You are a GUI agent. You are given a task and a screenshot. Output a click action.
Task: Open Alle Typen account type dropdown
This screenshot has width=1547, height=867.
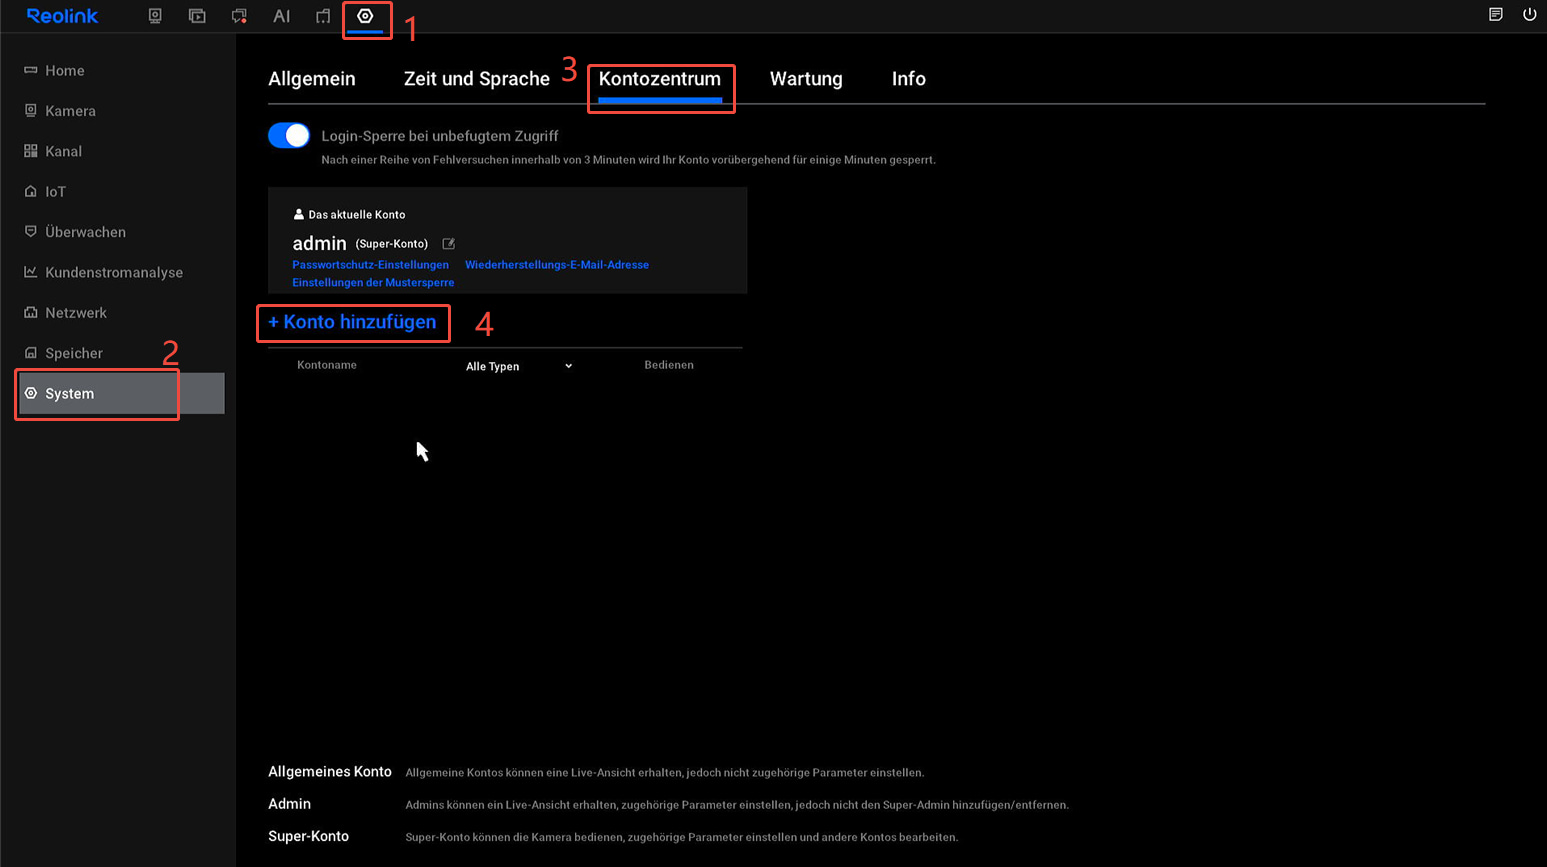(519, 366)
